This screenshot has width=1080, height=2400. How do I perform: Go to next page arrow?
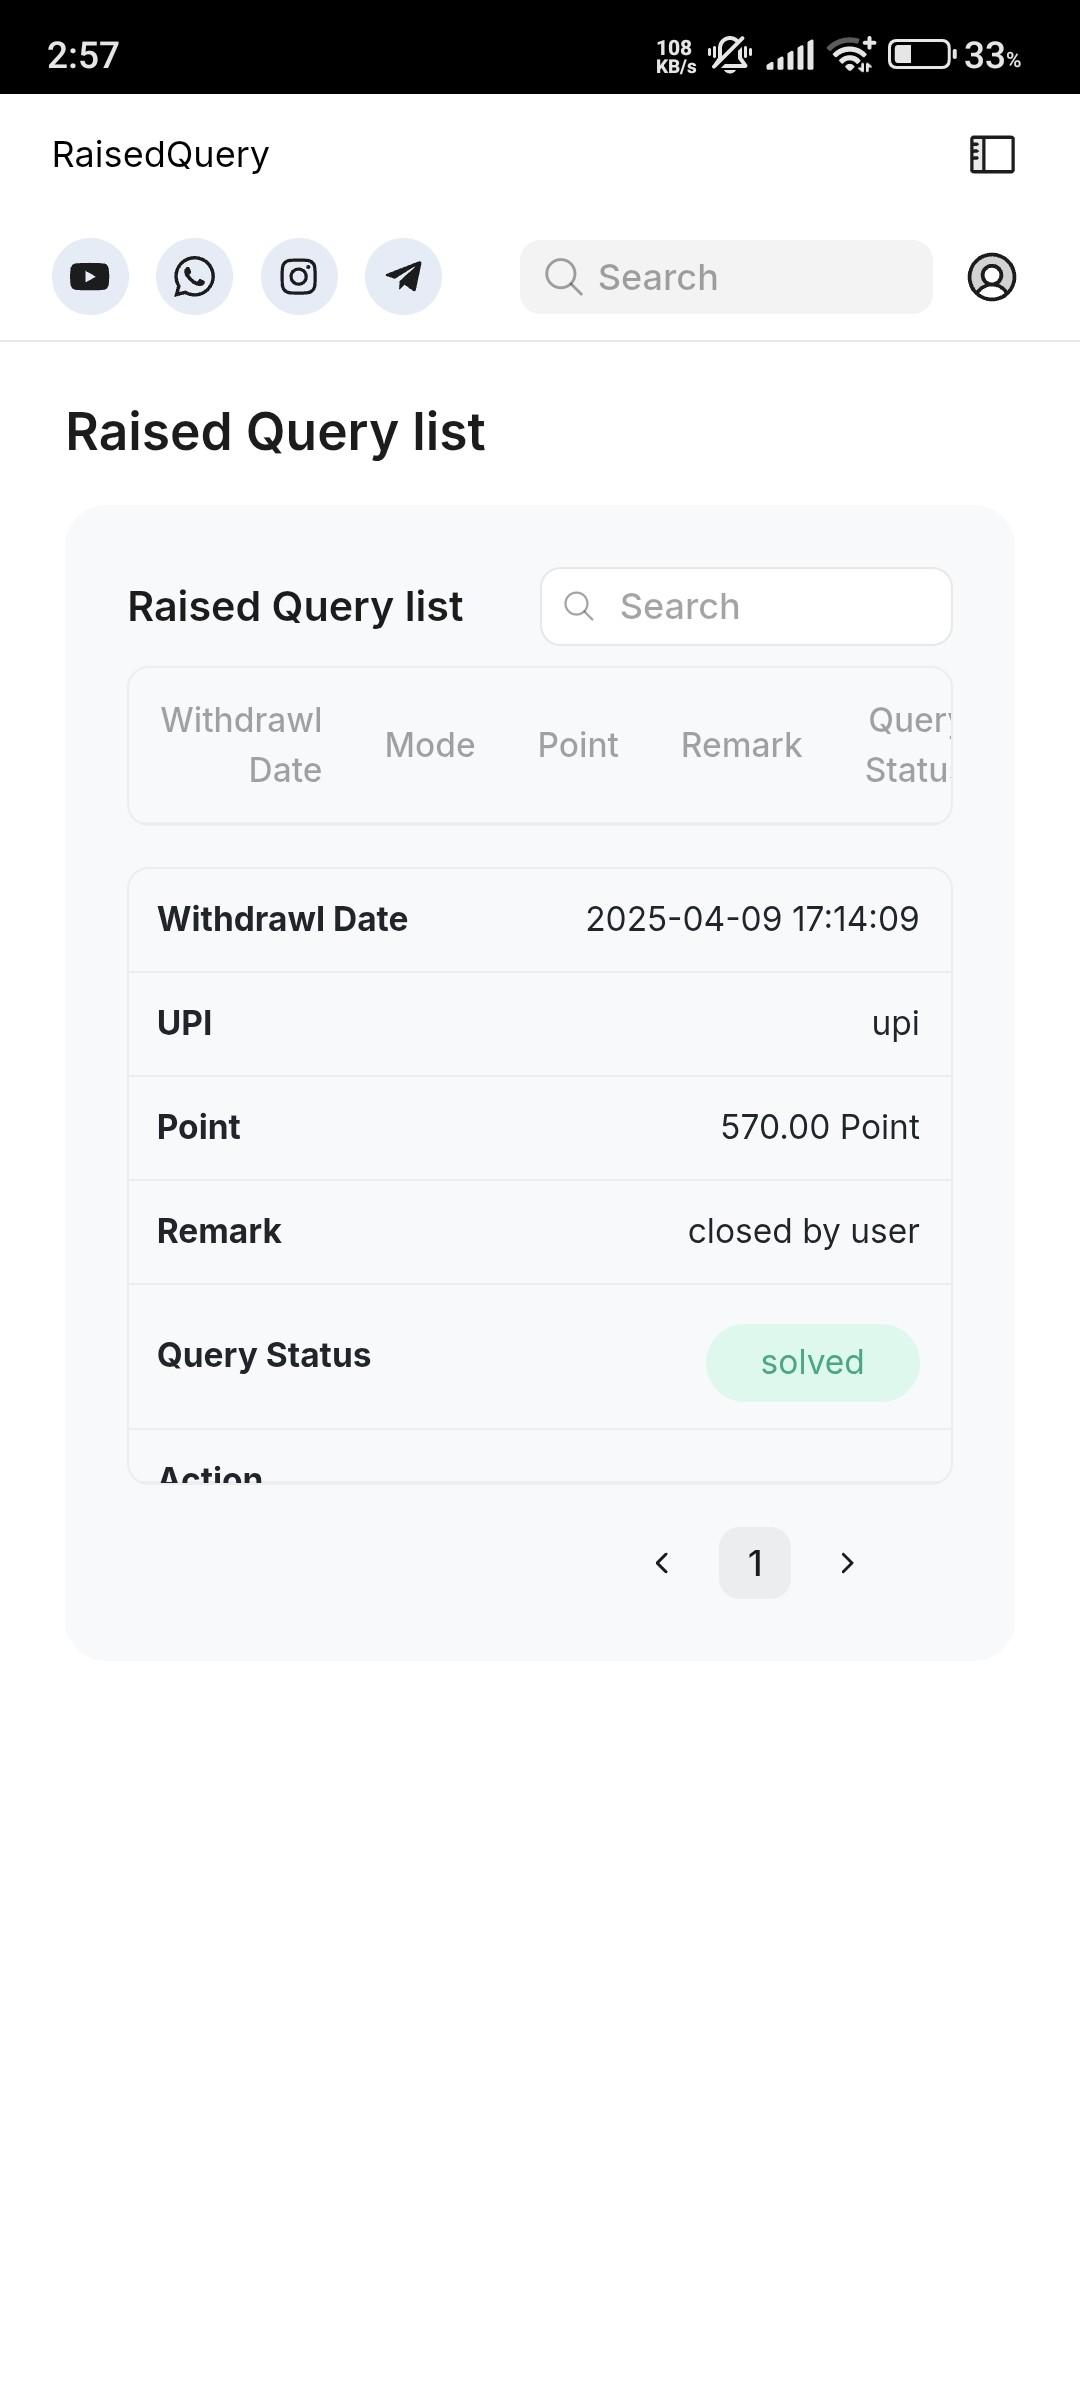[847, 1563]
